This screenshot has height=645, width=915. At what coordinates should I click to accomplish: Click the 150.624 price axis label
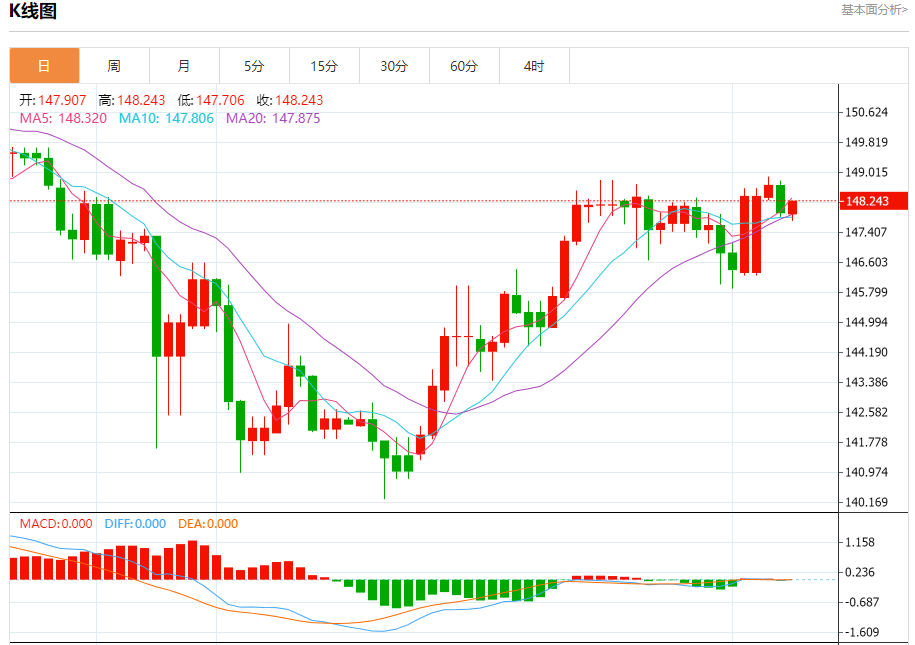[867, 112]
